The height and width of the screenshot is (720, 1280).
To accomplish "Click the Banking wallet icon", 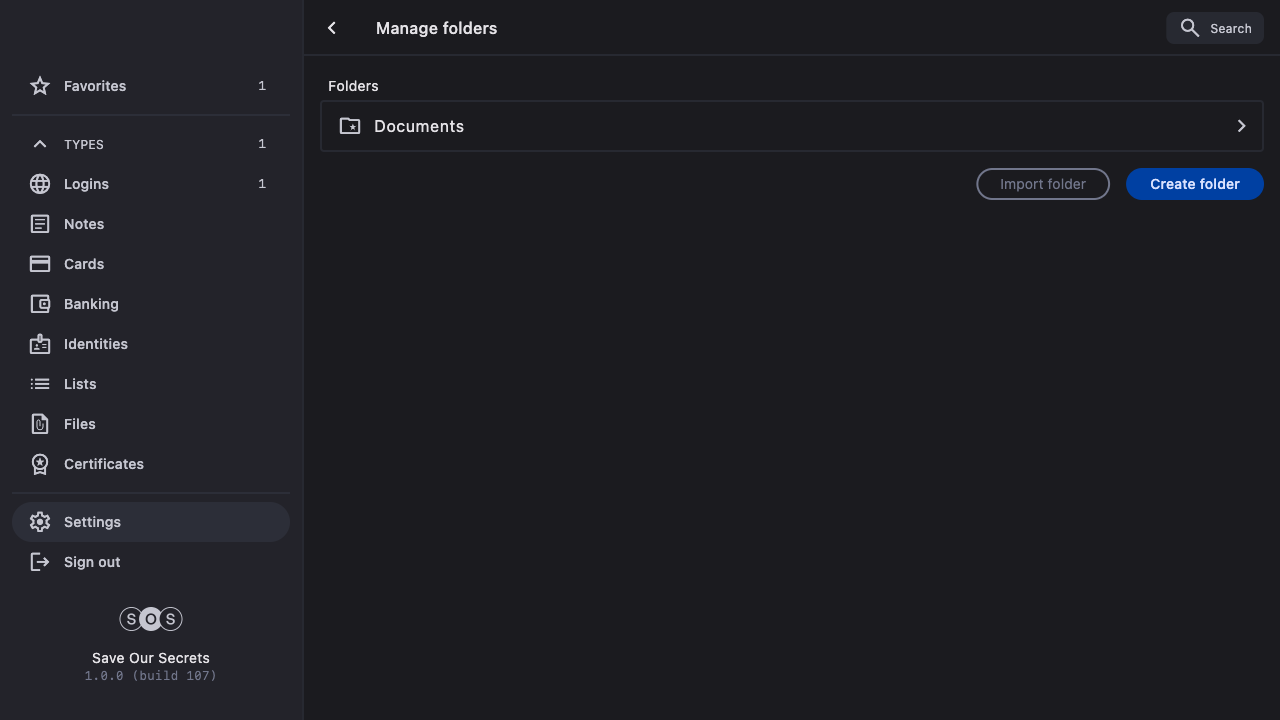I will click(40, 304).
